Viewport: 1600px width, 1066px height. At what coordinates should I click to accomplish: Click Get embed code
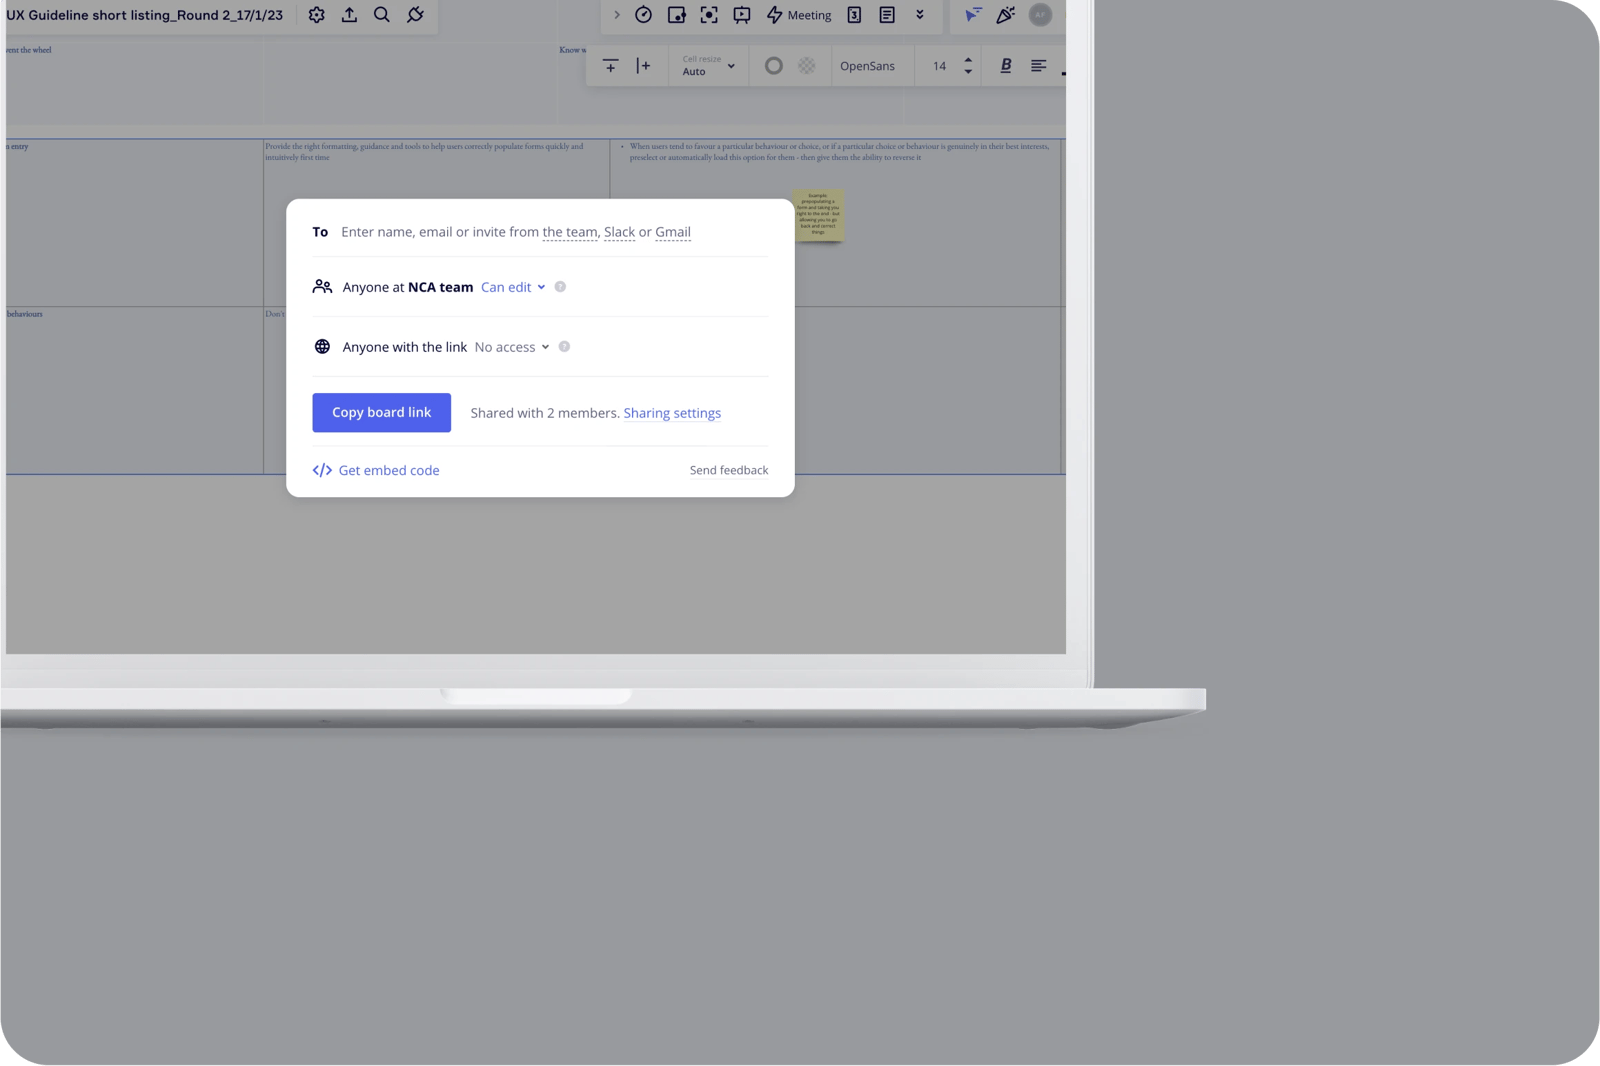click(x=389, y=470)
